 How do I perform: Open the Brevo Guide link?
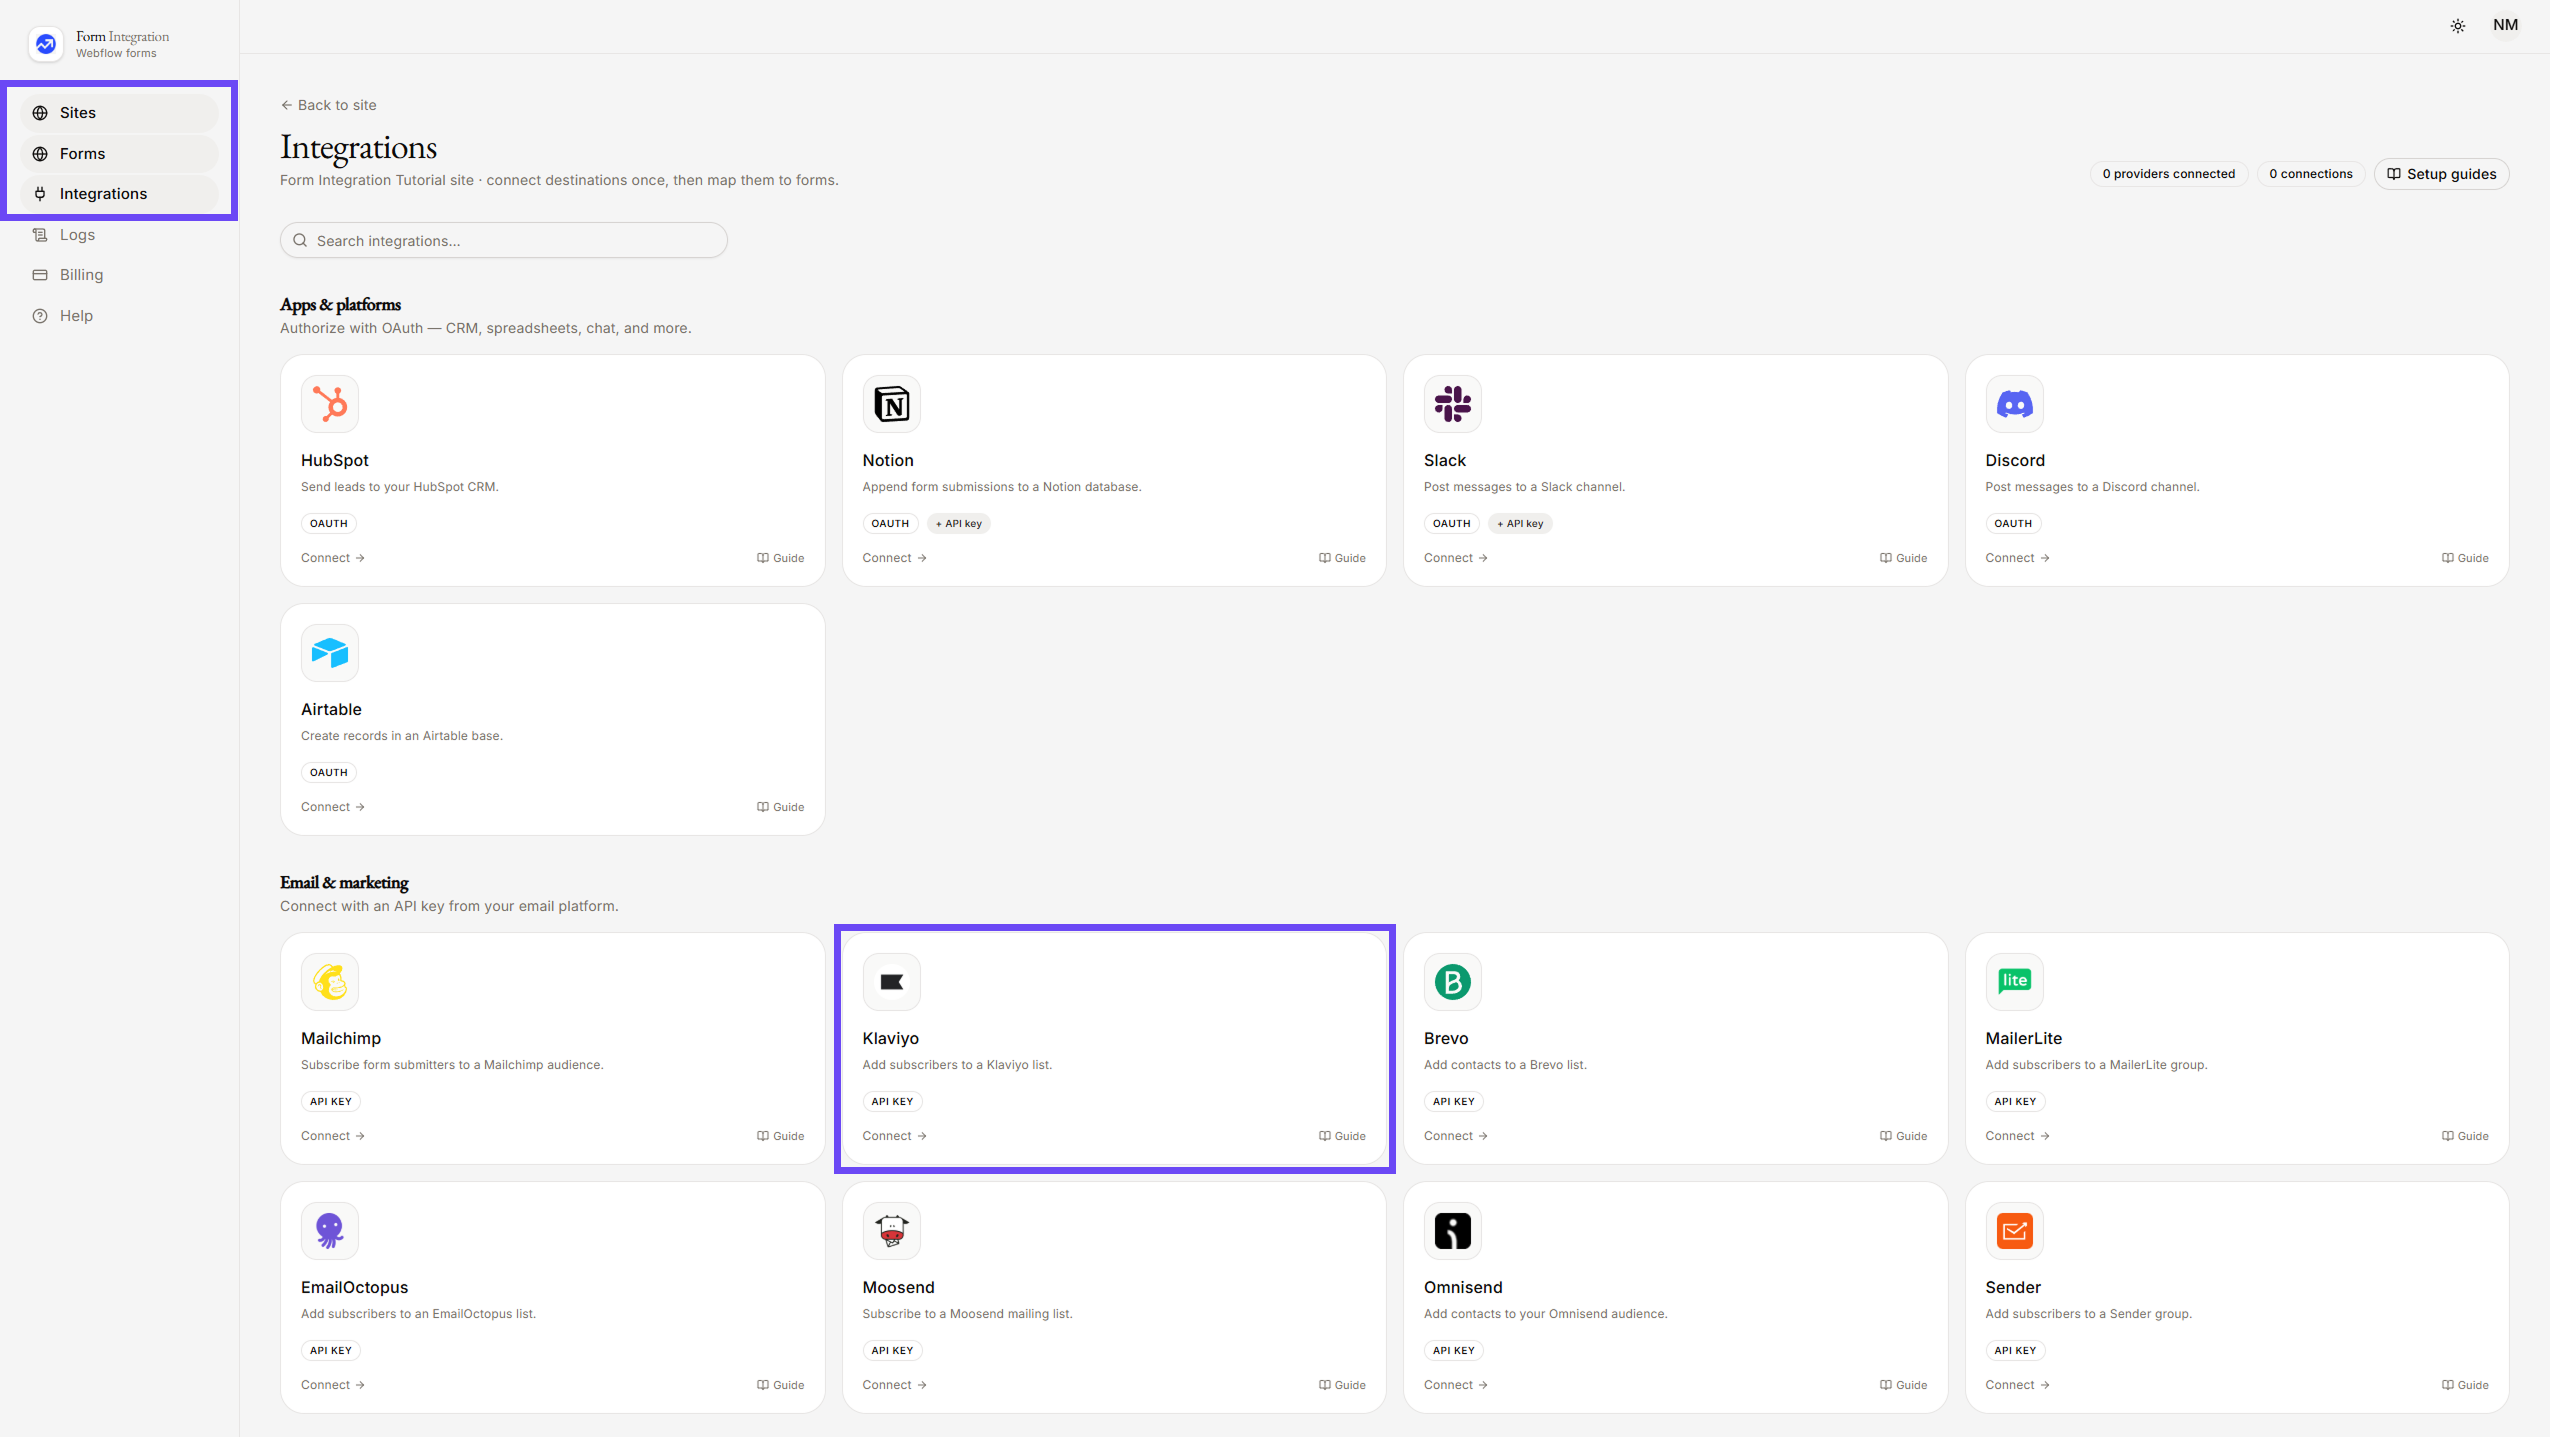click(x=1904, y=1136)
